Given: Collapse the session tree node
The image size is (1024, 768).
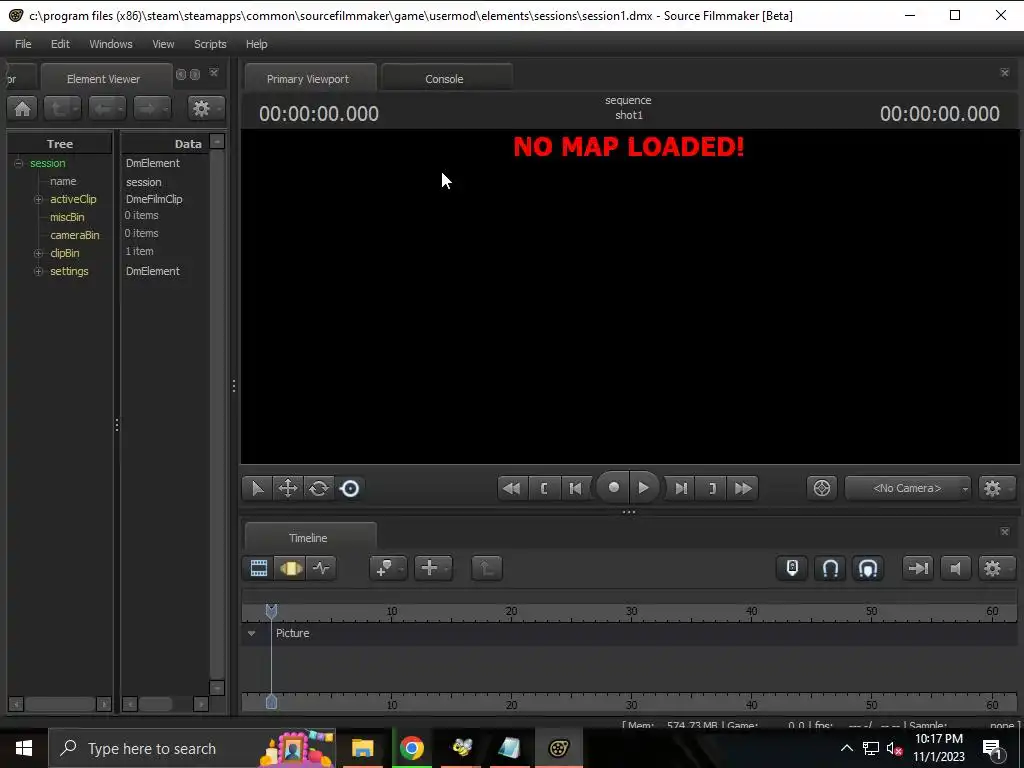Looking at the screenshot, I should coord(19,163).
